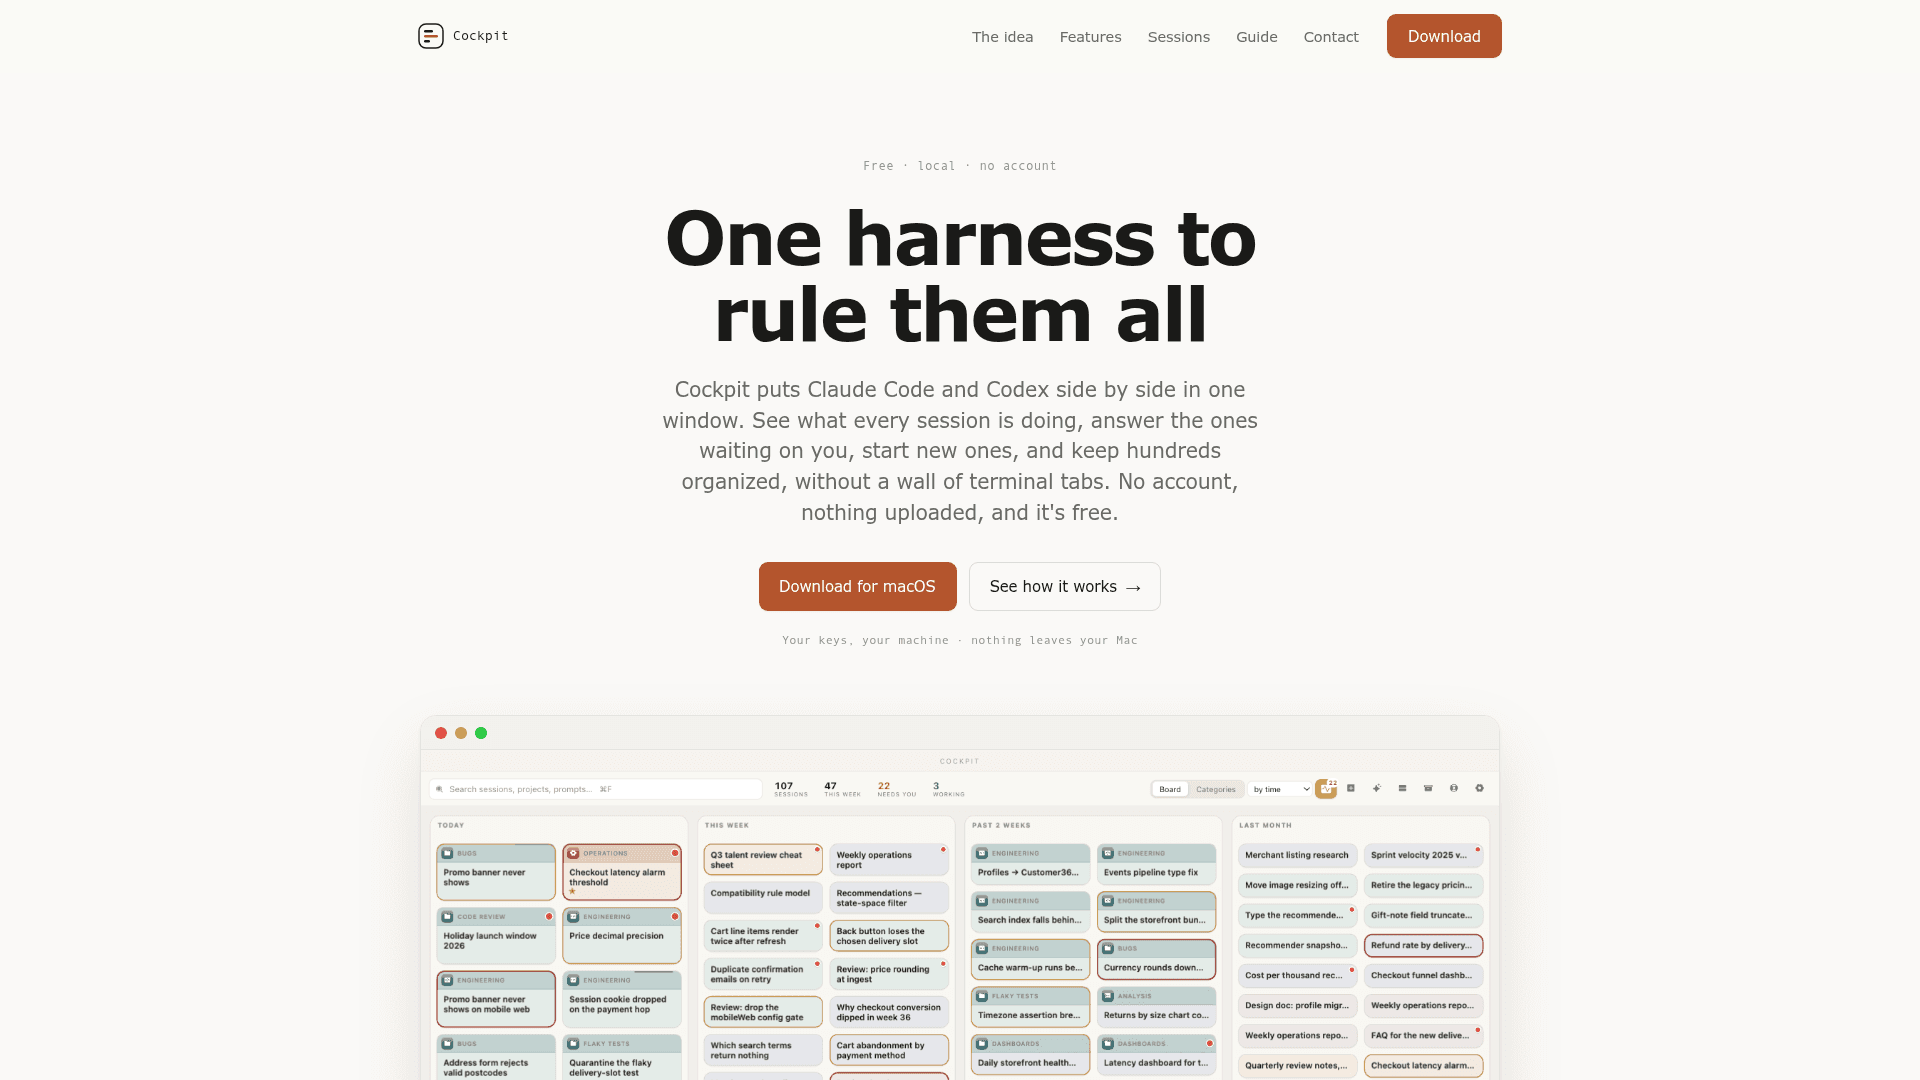Viewport: 1920px width, 1080px height.
Task: Open the "Why checkout conversion dipped" card
Action: point(889,1012)
